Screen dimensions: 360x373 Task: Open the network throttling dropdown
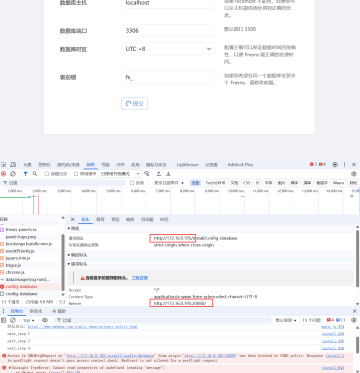[x=120, y=174]
